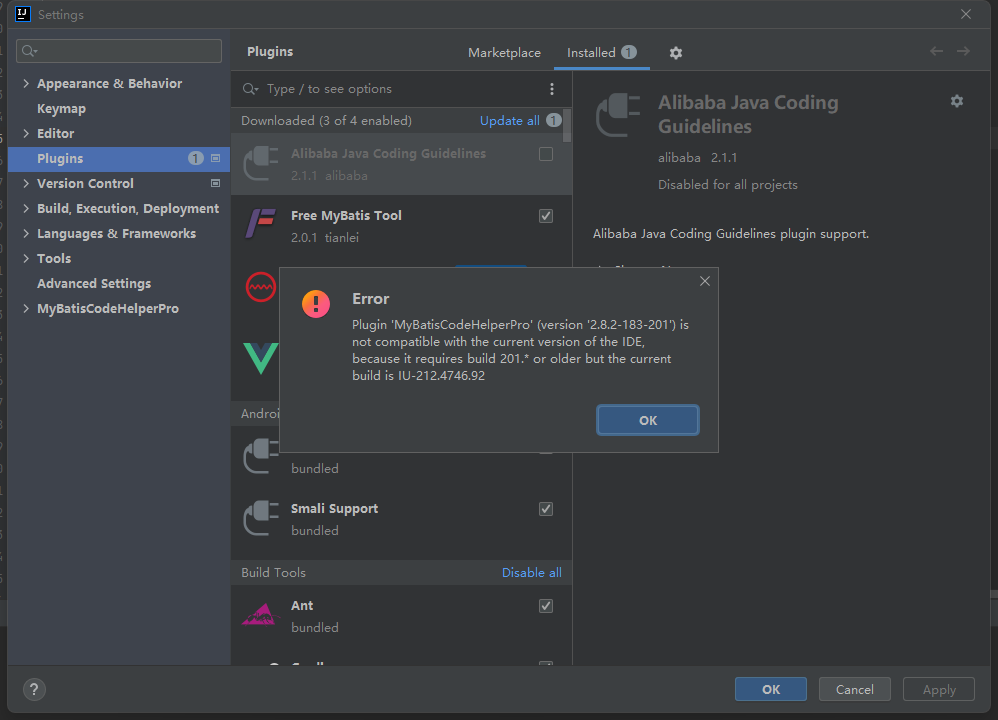Select the Free MyBatis Tool plugin row
This screenshot has height=720, width=998.
(x=401, y=226)
